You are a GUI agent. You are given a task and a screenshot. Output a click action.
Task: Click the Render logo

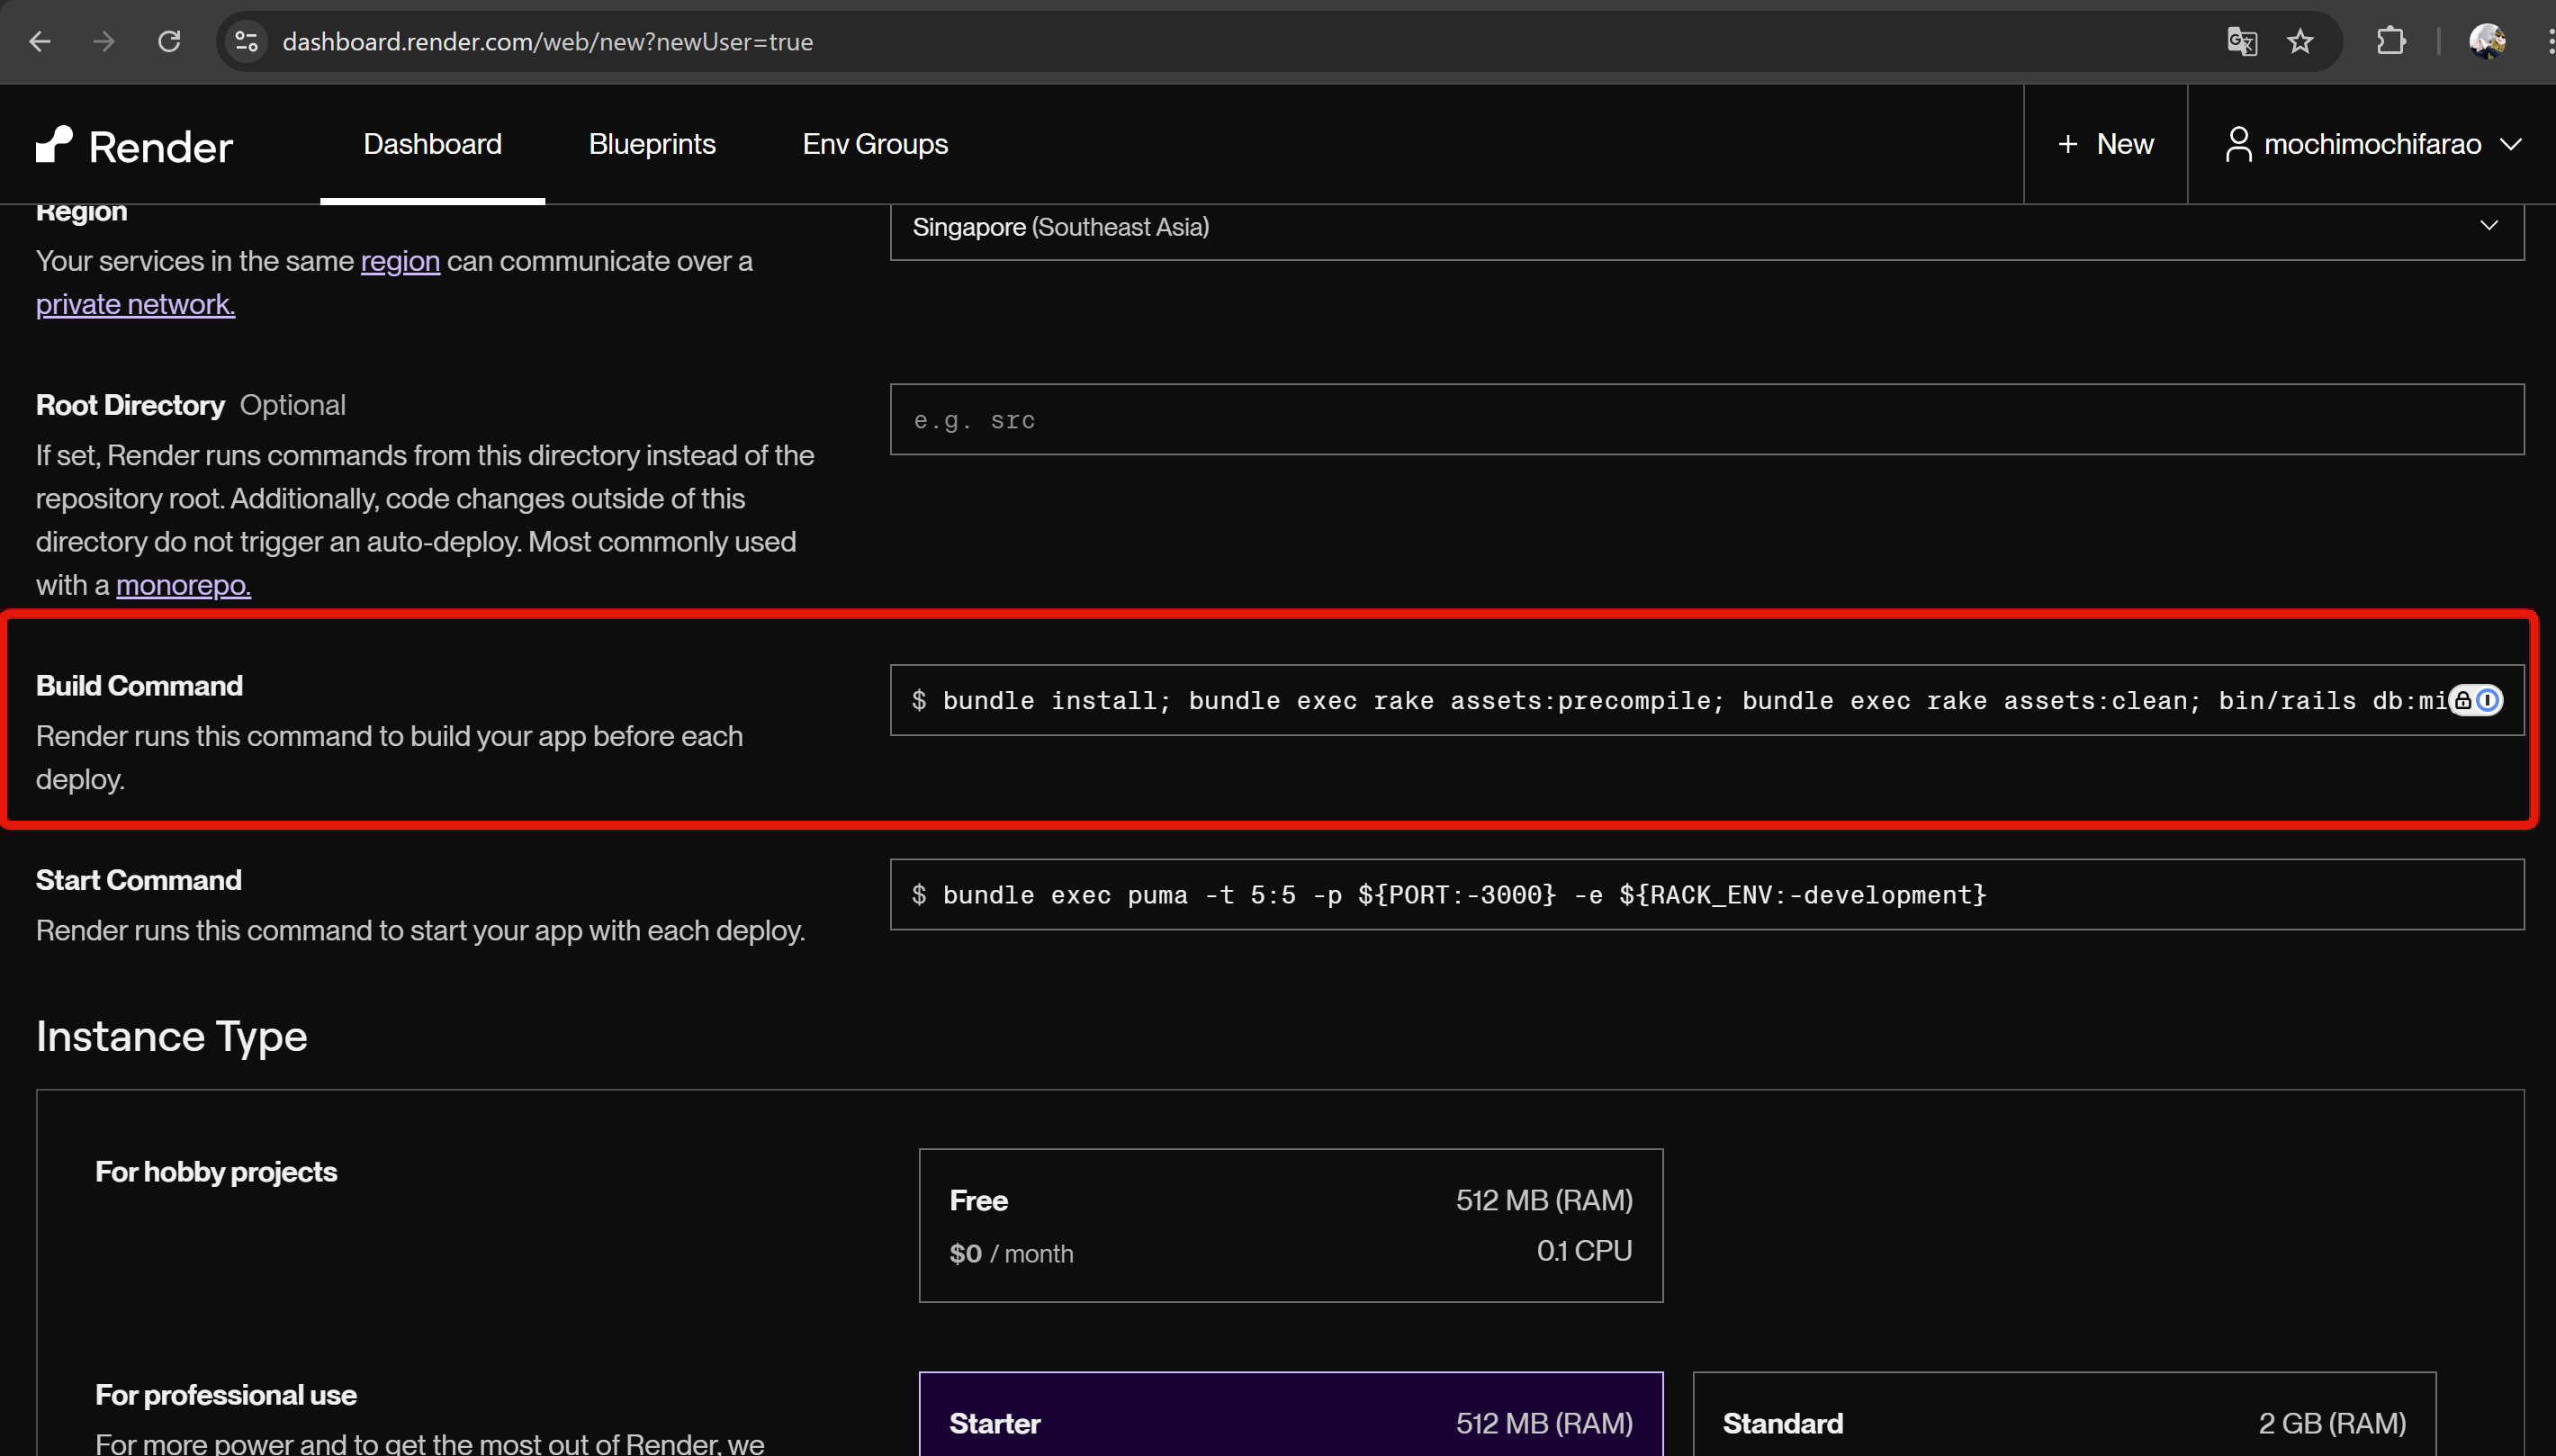pos(133,144)
